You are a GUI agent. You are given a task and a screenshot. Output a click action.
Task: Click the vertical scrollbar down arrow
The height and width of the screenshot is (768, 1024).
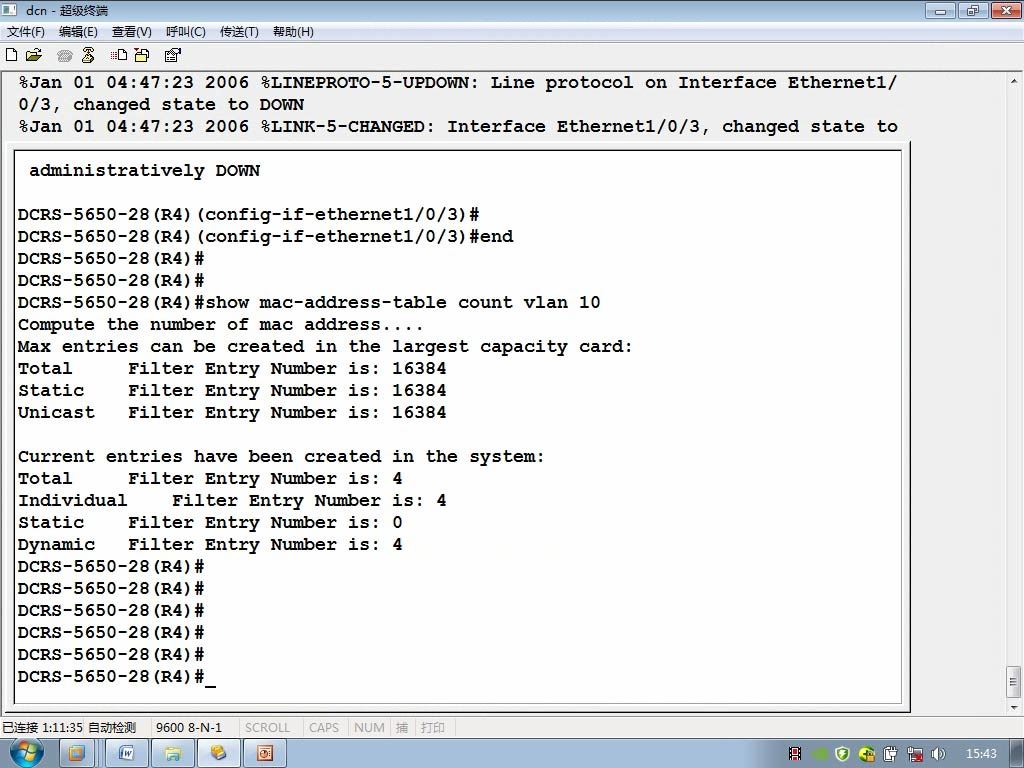[x=1014, y=707]
